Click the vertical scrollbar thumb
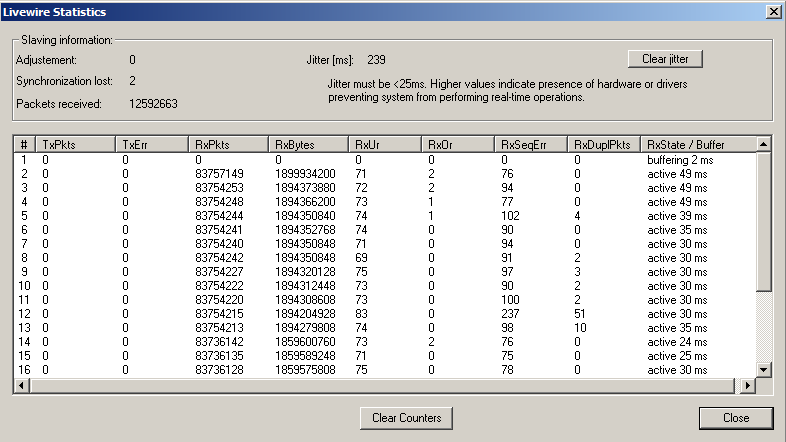This screenshot has width=786, height=442. point(763,222)
